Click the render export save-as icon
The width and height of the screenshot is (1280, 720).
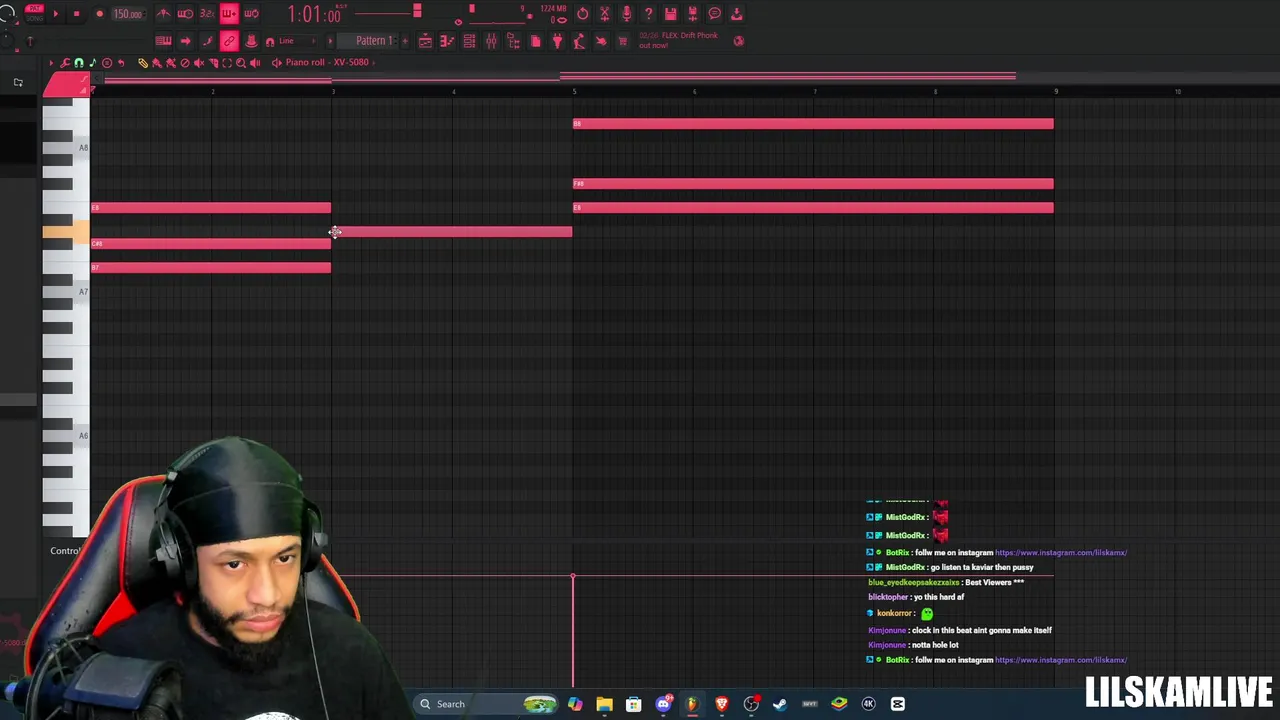(693, 14)
